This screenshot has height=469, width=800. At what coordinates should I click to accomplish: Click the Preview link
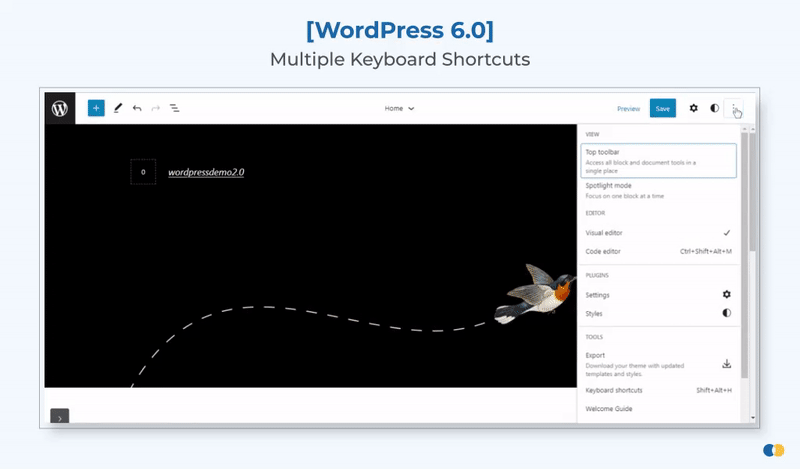(x=629, y=109)
